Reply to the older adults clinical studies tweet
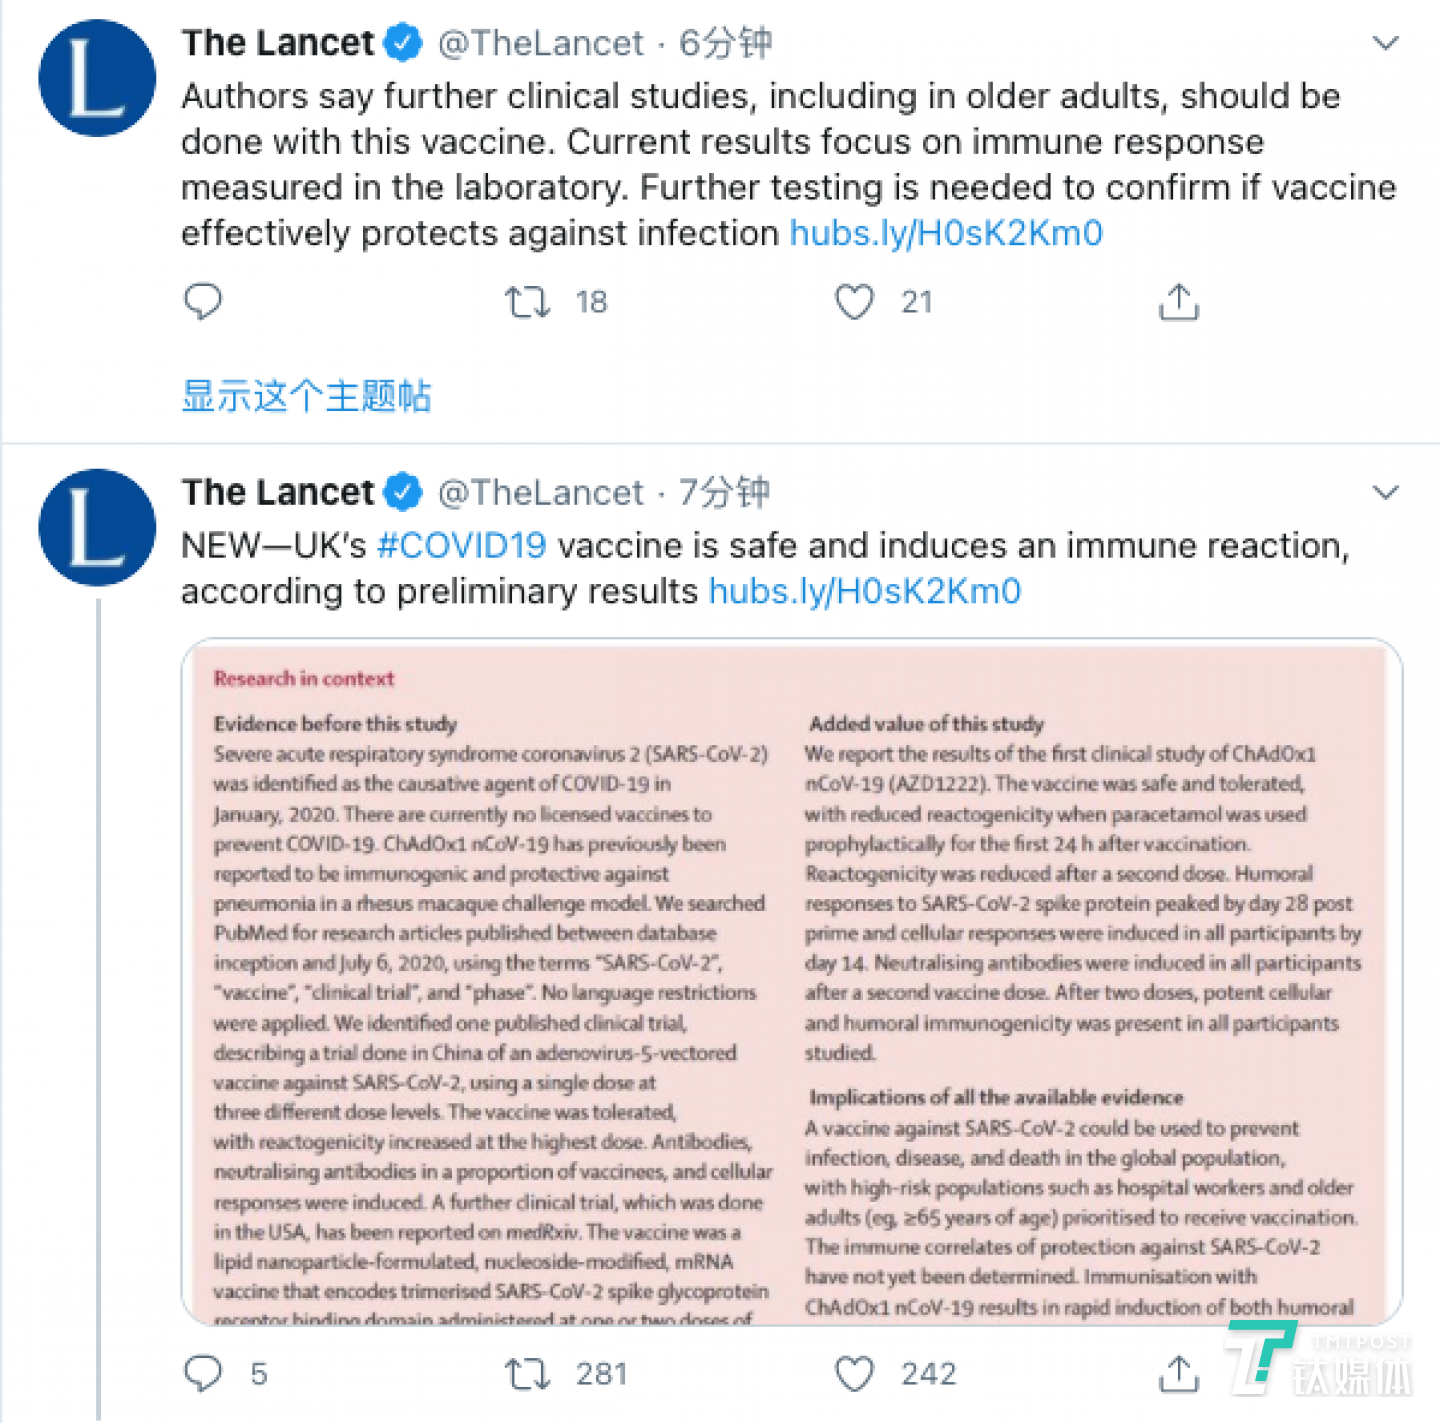 (x=203, y=301)
